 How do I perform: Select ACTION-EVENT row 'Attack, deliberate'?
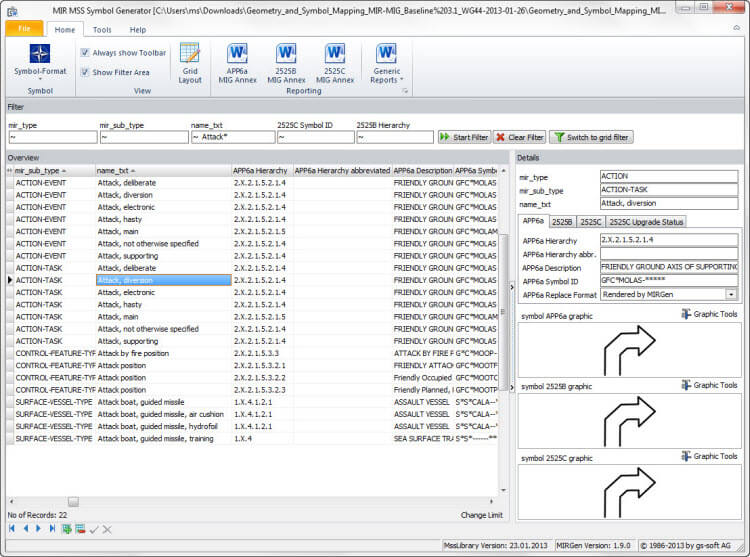pos(254,183)
